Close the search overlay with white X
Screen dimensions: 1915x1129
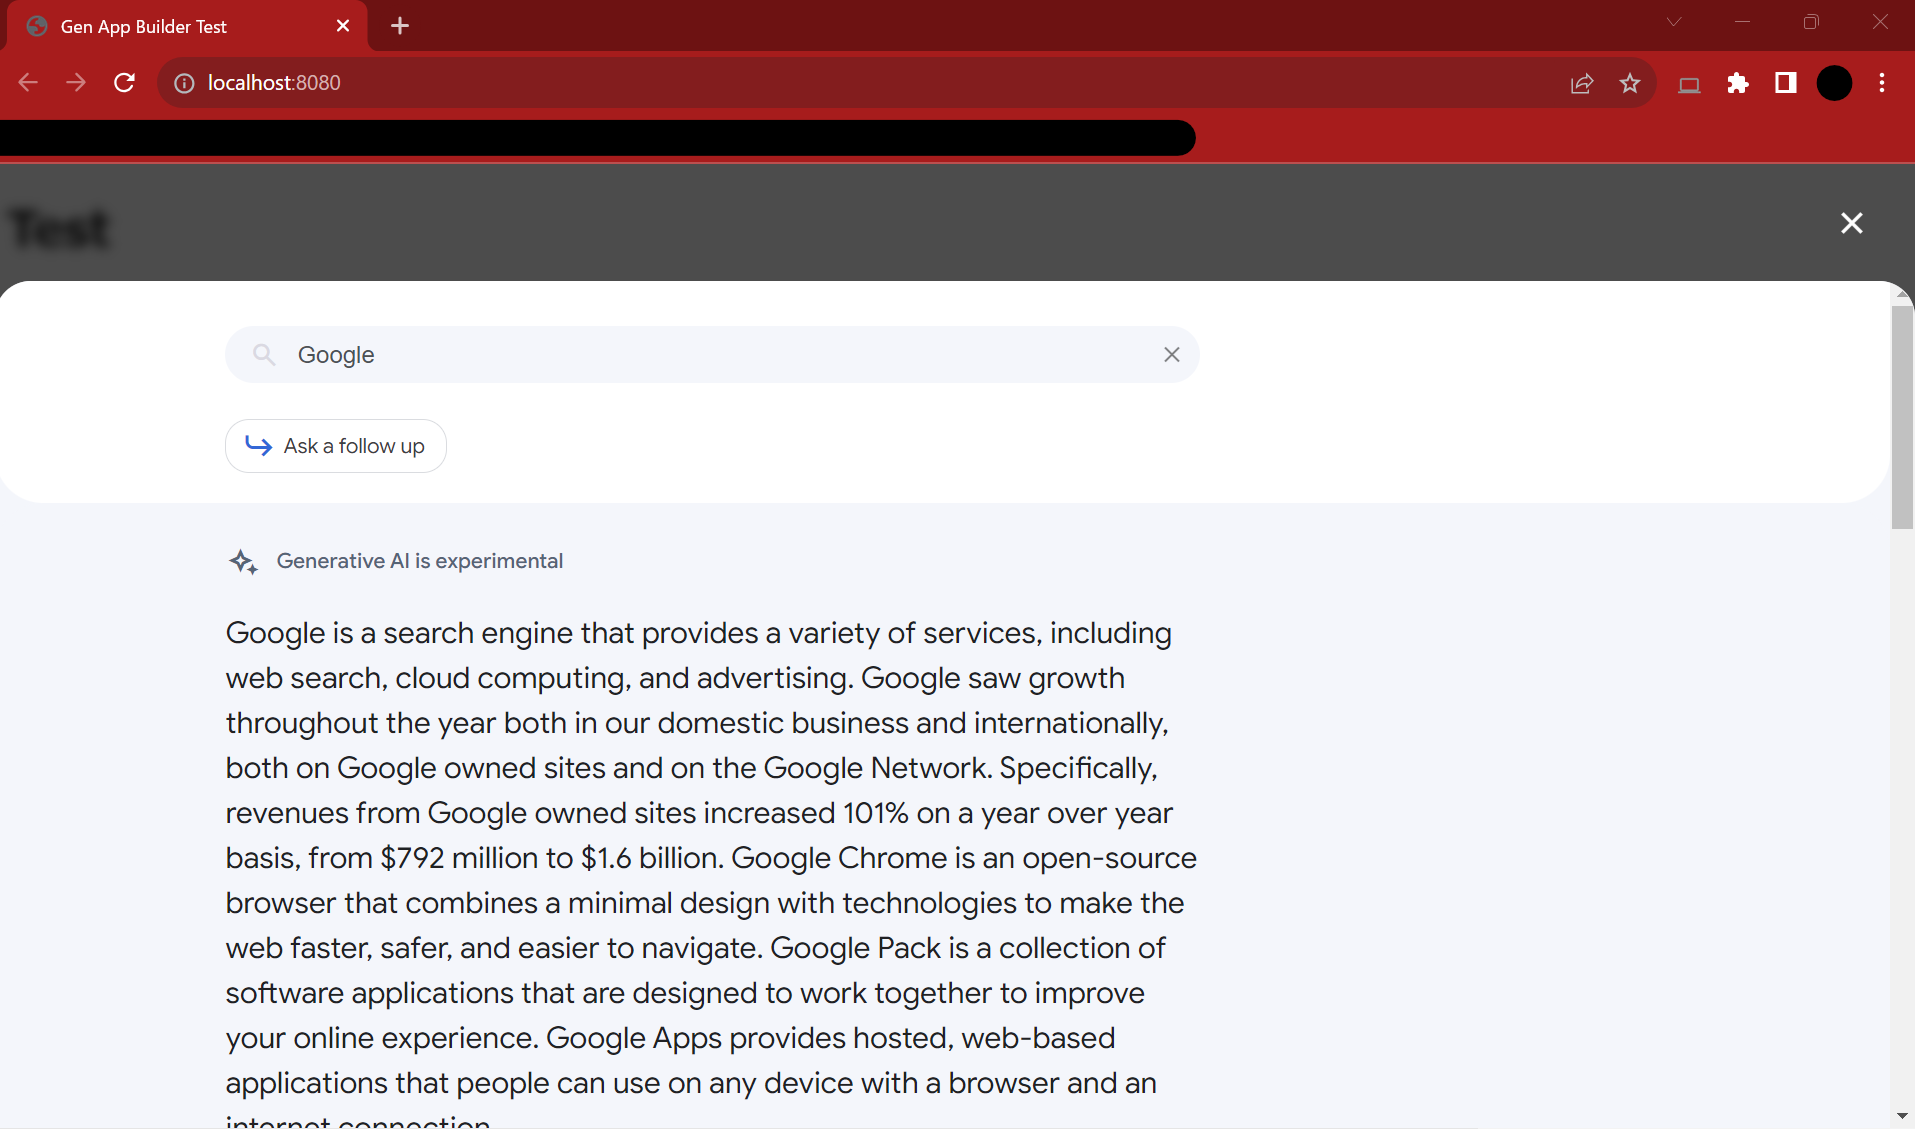(1852, 223)
